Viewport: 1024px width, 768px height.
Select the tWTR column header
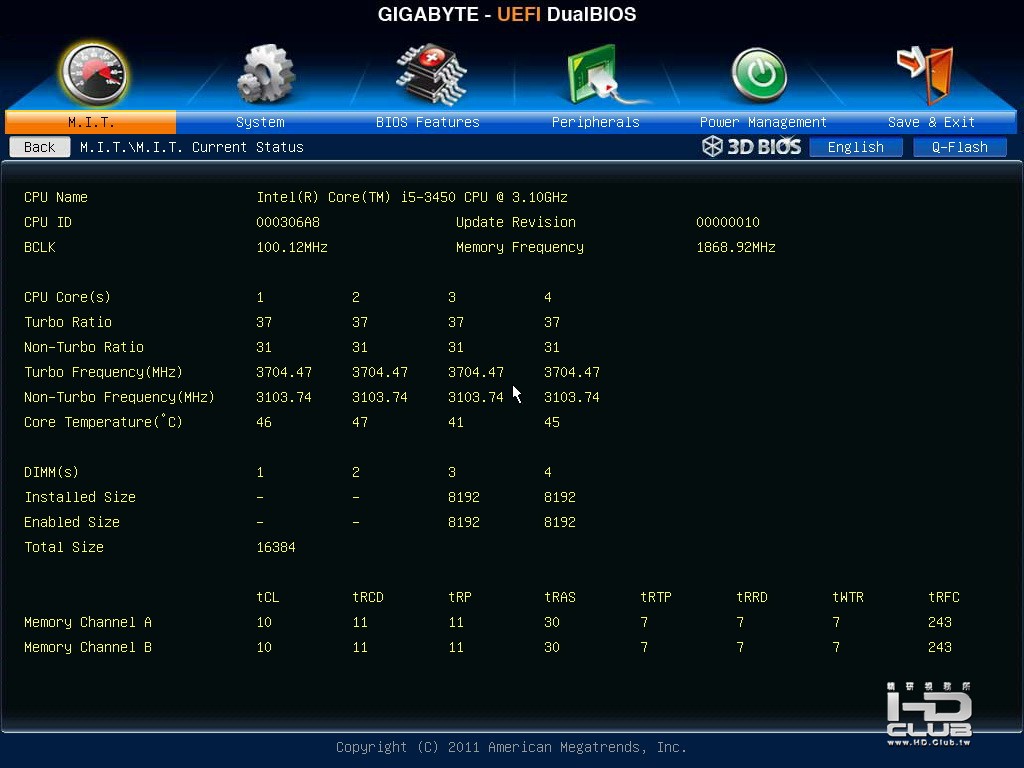coord(848,597)
